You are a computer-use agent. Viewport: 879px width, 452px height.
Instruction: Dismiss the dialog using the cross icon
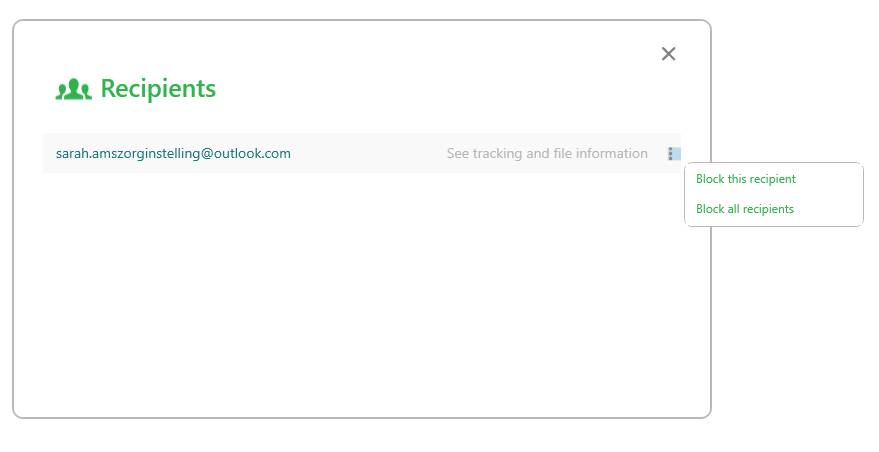668,54
